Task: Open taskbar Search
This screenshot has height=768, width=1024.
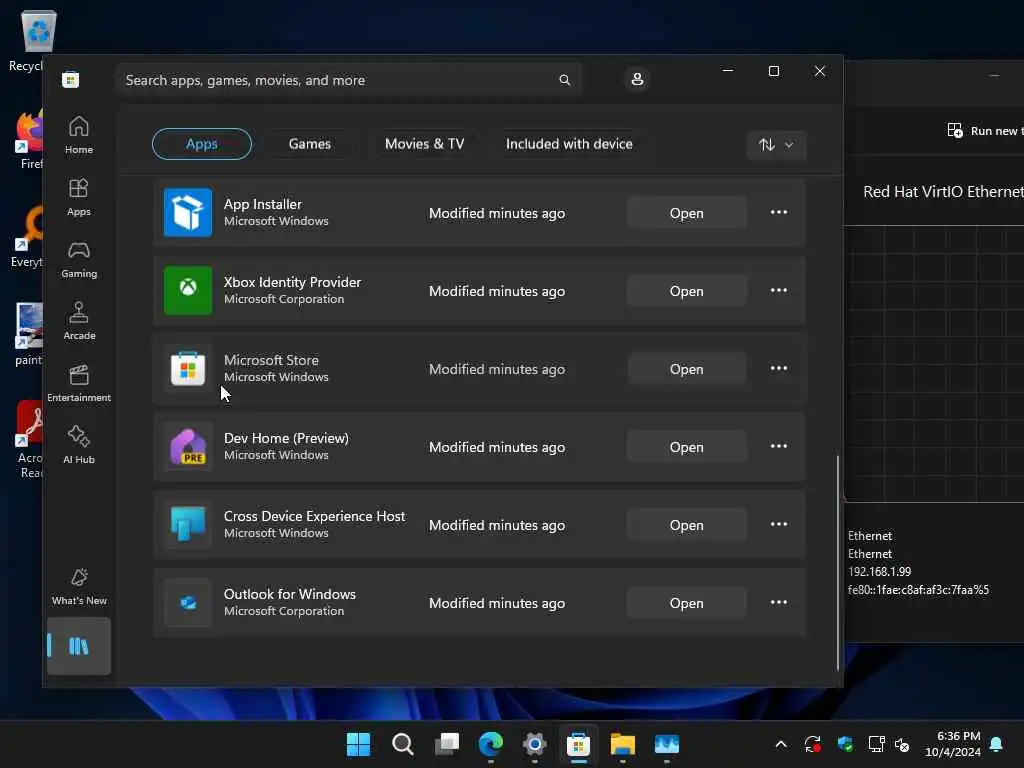Action: point(402,744)
